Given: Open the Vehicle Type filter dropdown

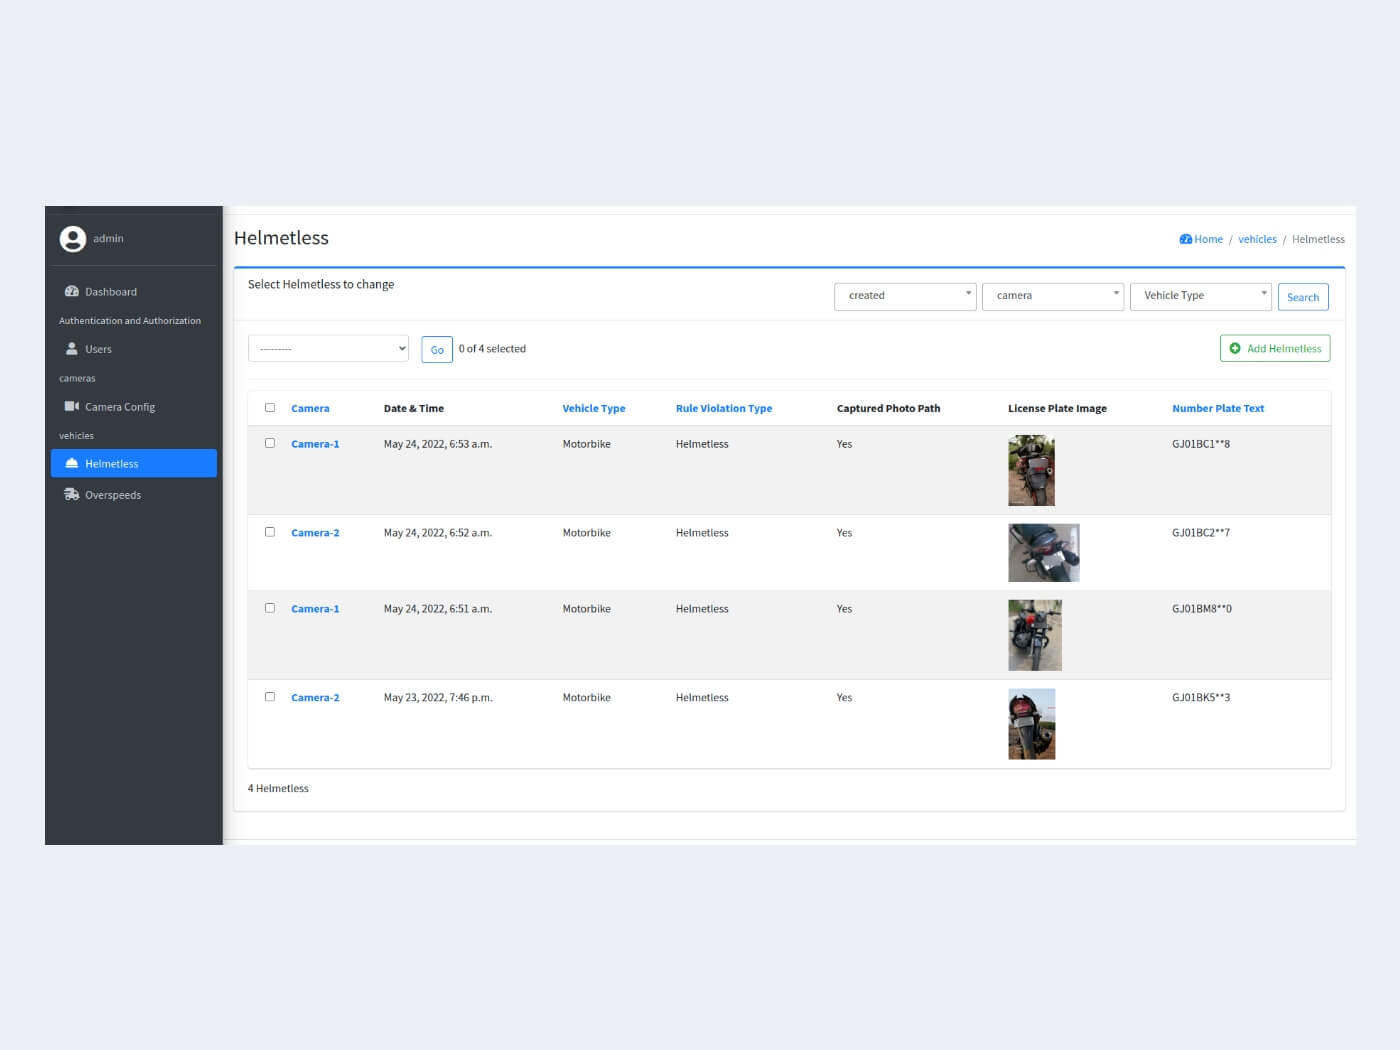Looking at the screenshot, I should [1201, 296].
